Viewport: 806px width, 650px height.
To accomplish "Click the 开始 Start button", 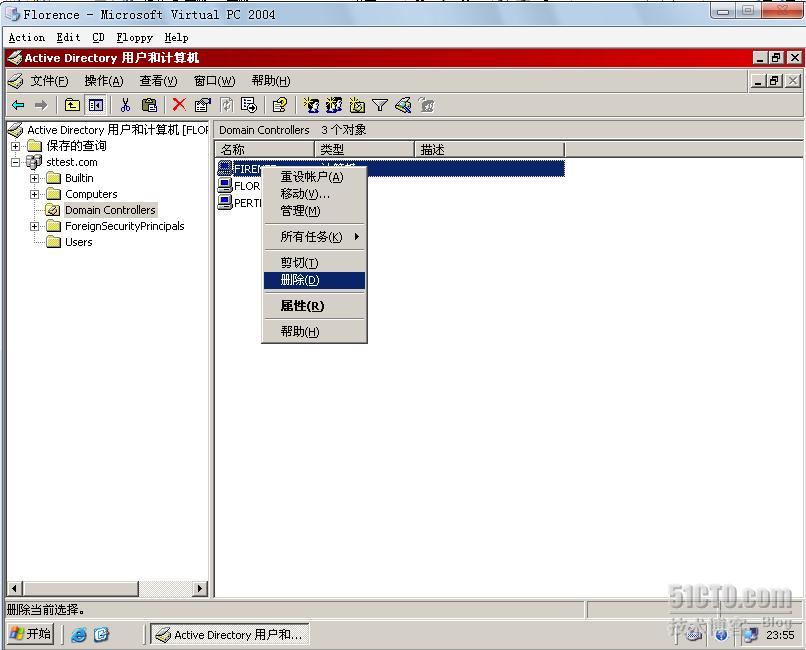I will click(x=31, y=634).
